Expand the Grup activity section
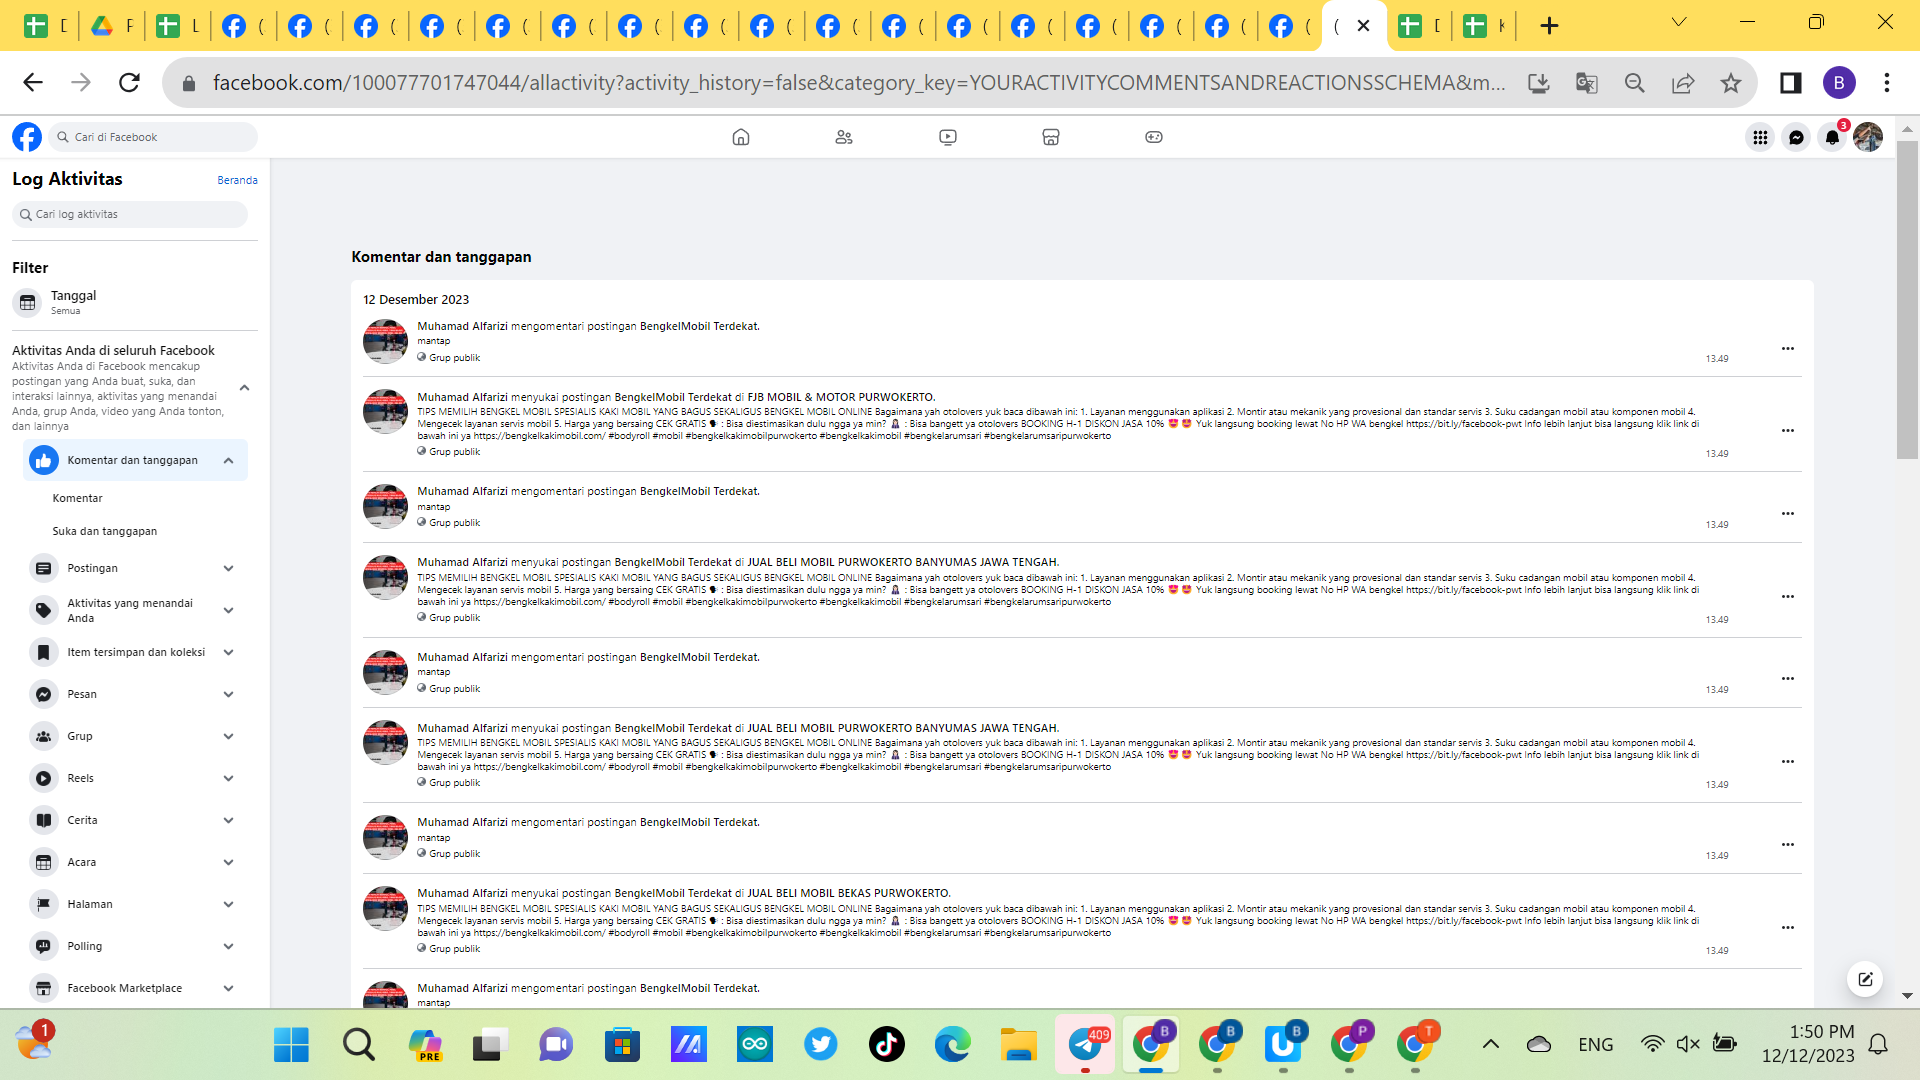Viewport: 1920px width, 1080px height. tap(228, 736)
